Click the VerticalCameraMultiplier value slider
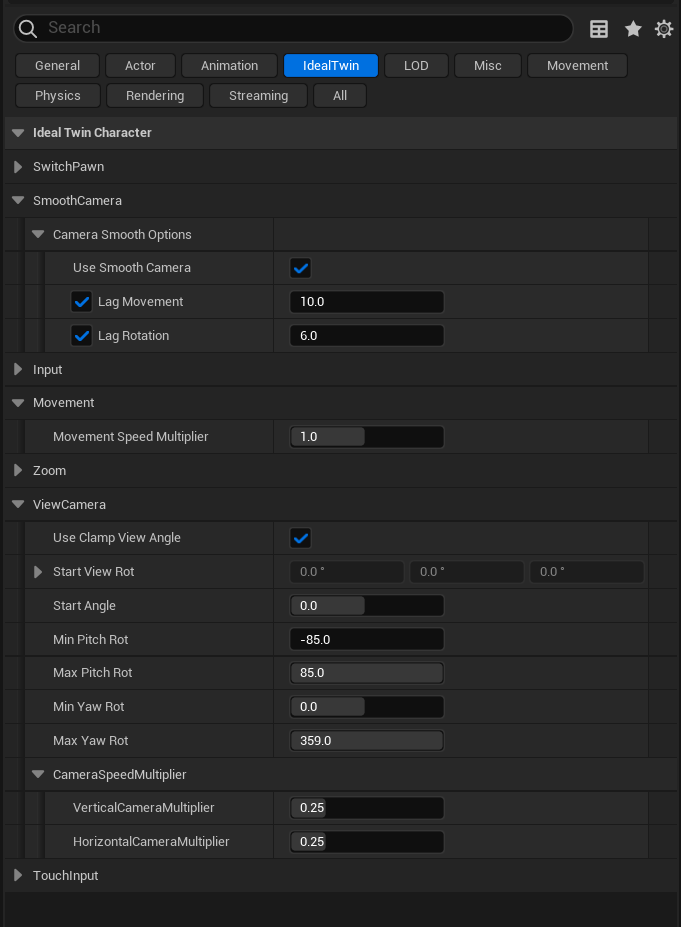This screenshot has width=681, height=927. 366,808
